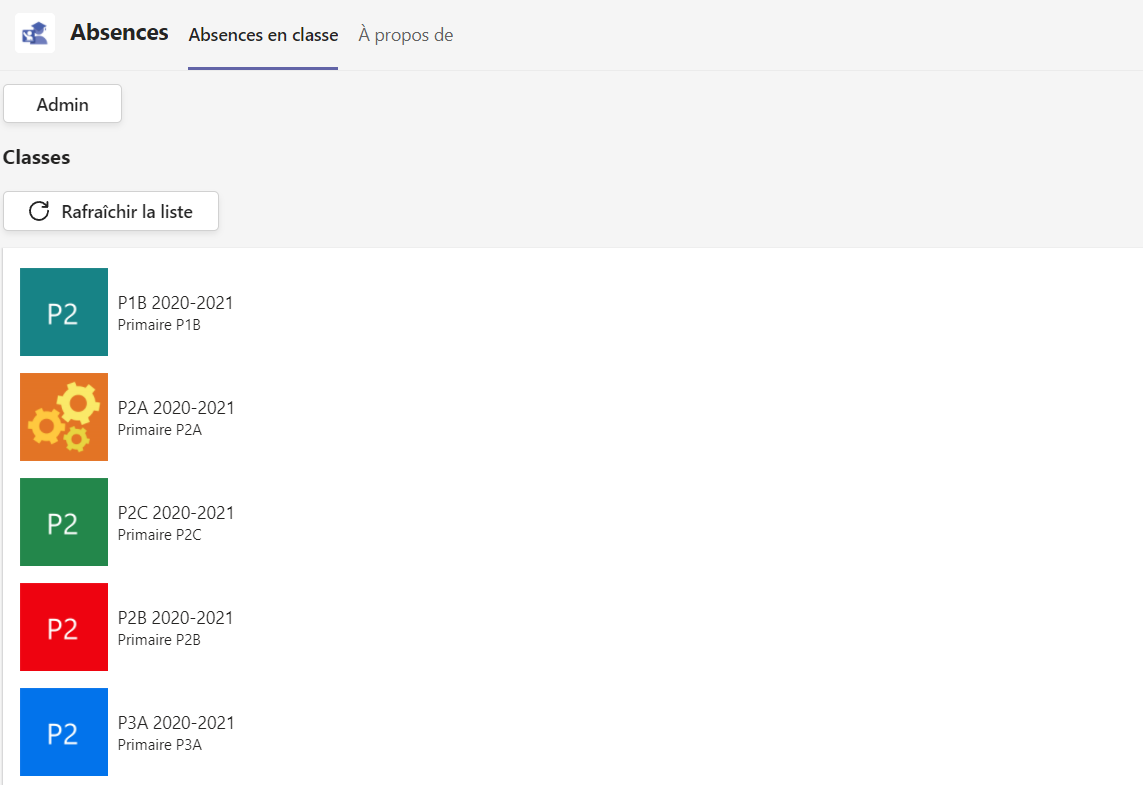
Task: Open the teal P1B class tile icon
Action: pyautogui.click(x=63, y=312)
